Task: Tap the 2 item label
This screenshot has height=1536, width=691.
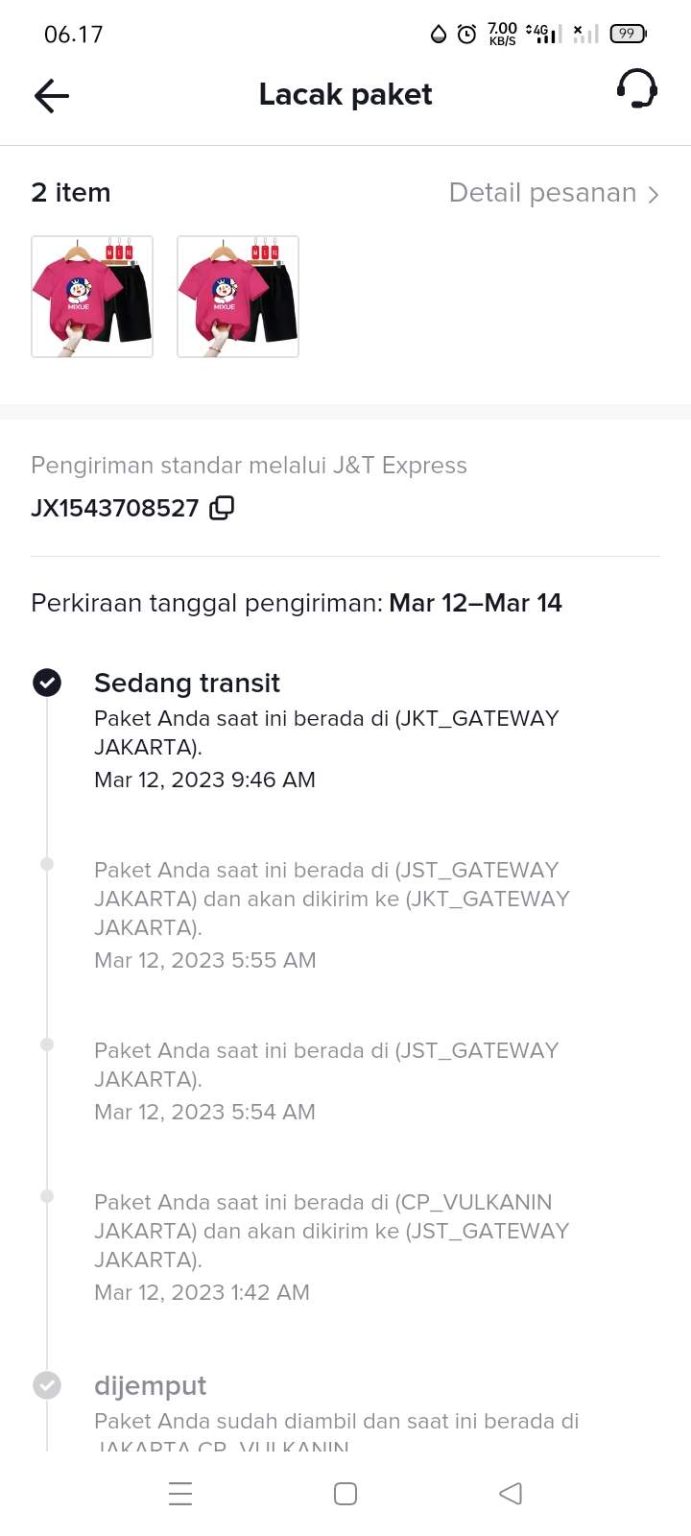Action: coord(70,192)
